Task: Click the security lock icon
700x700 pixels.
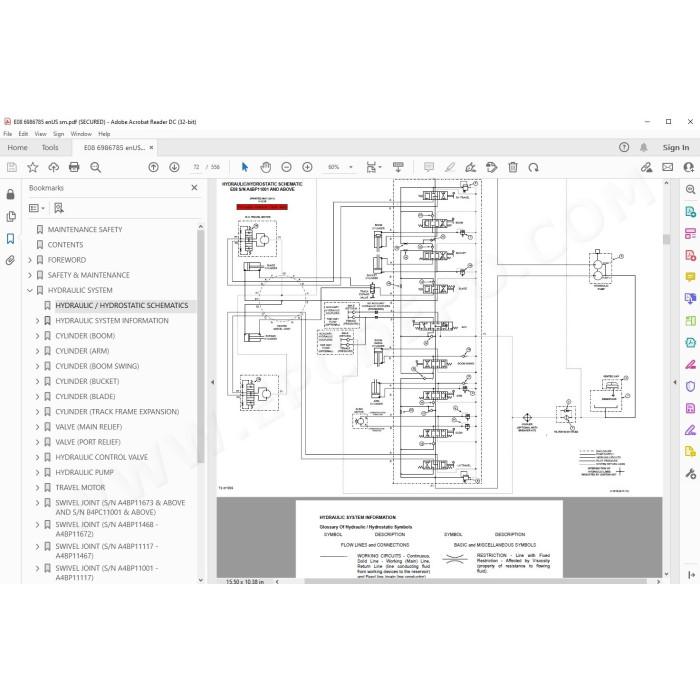Action: 11,194
